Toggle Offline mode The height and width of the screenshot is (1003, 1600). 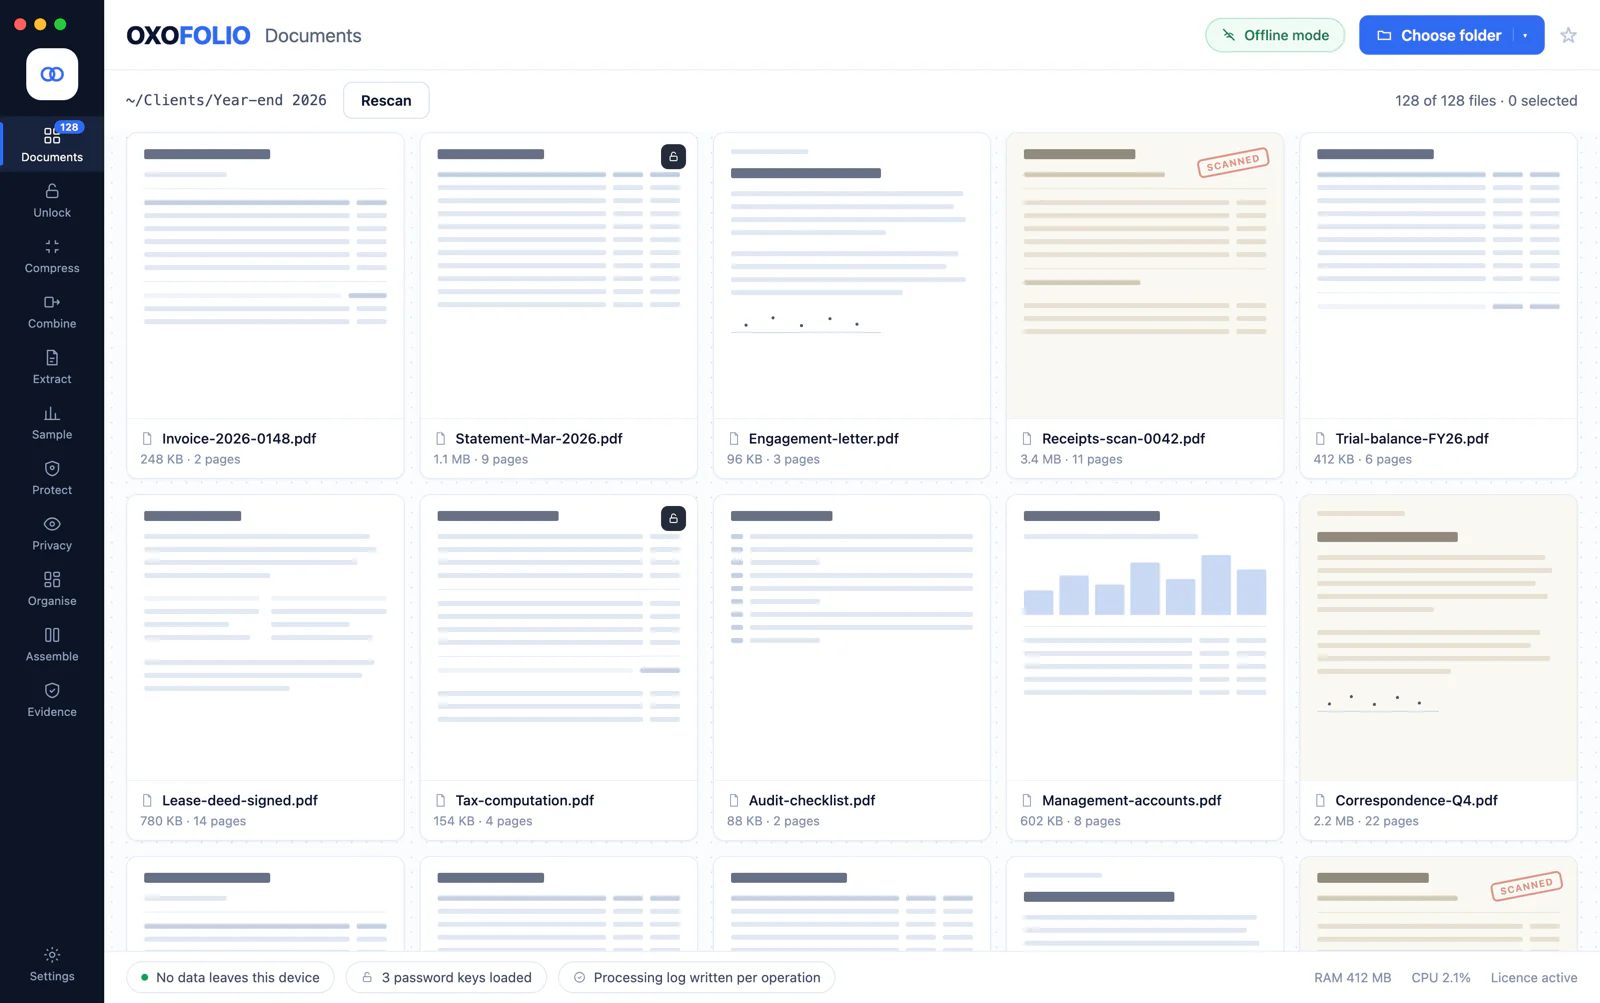[x=1275, y=35]
